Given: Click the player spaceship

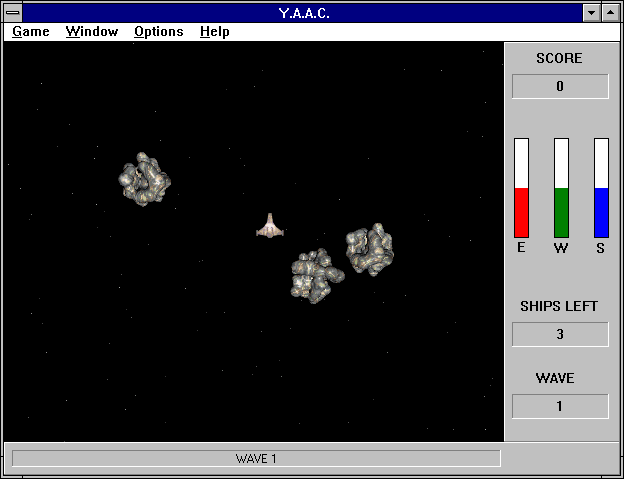Looking at the screenshot, I should [270, 226].
